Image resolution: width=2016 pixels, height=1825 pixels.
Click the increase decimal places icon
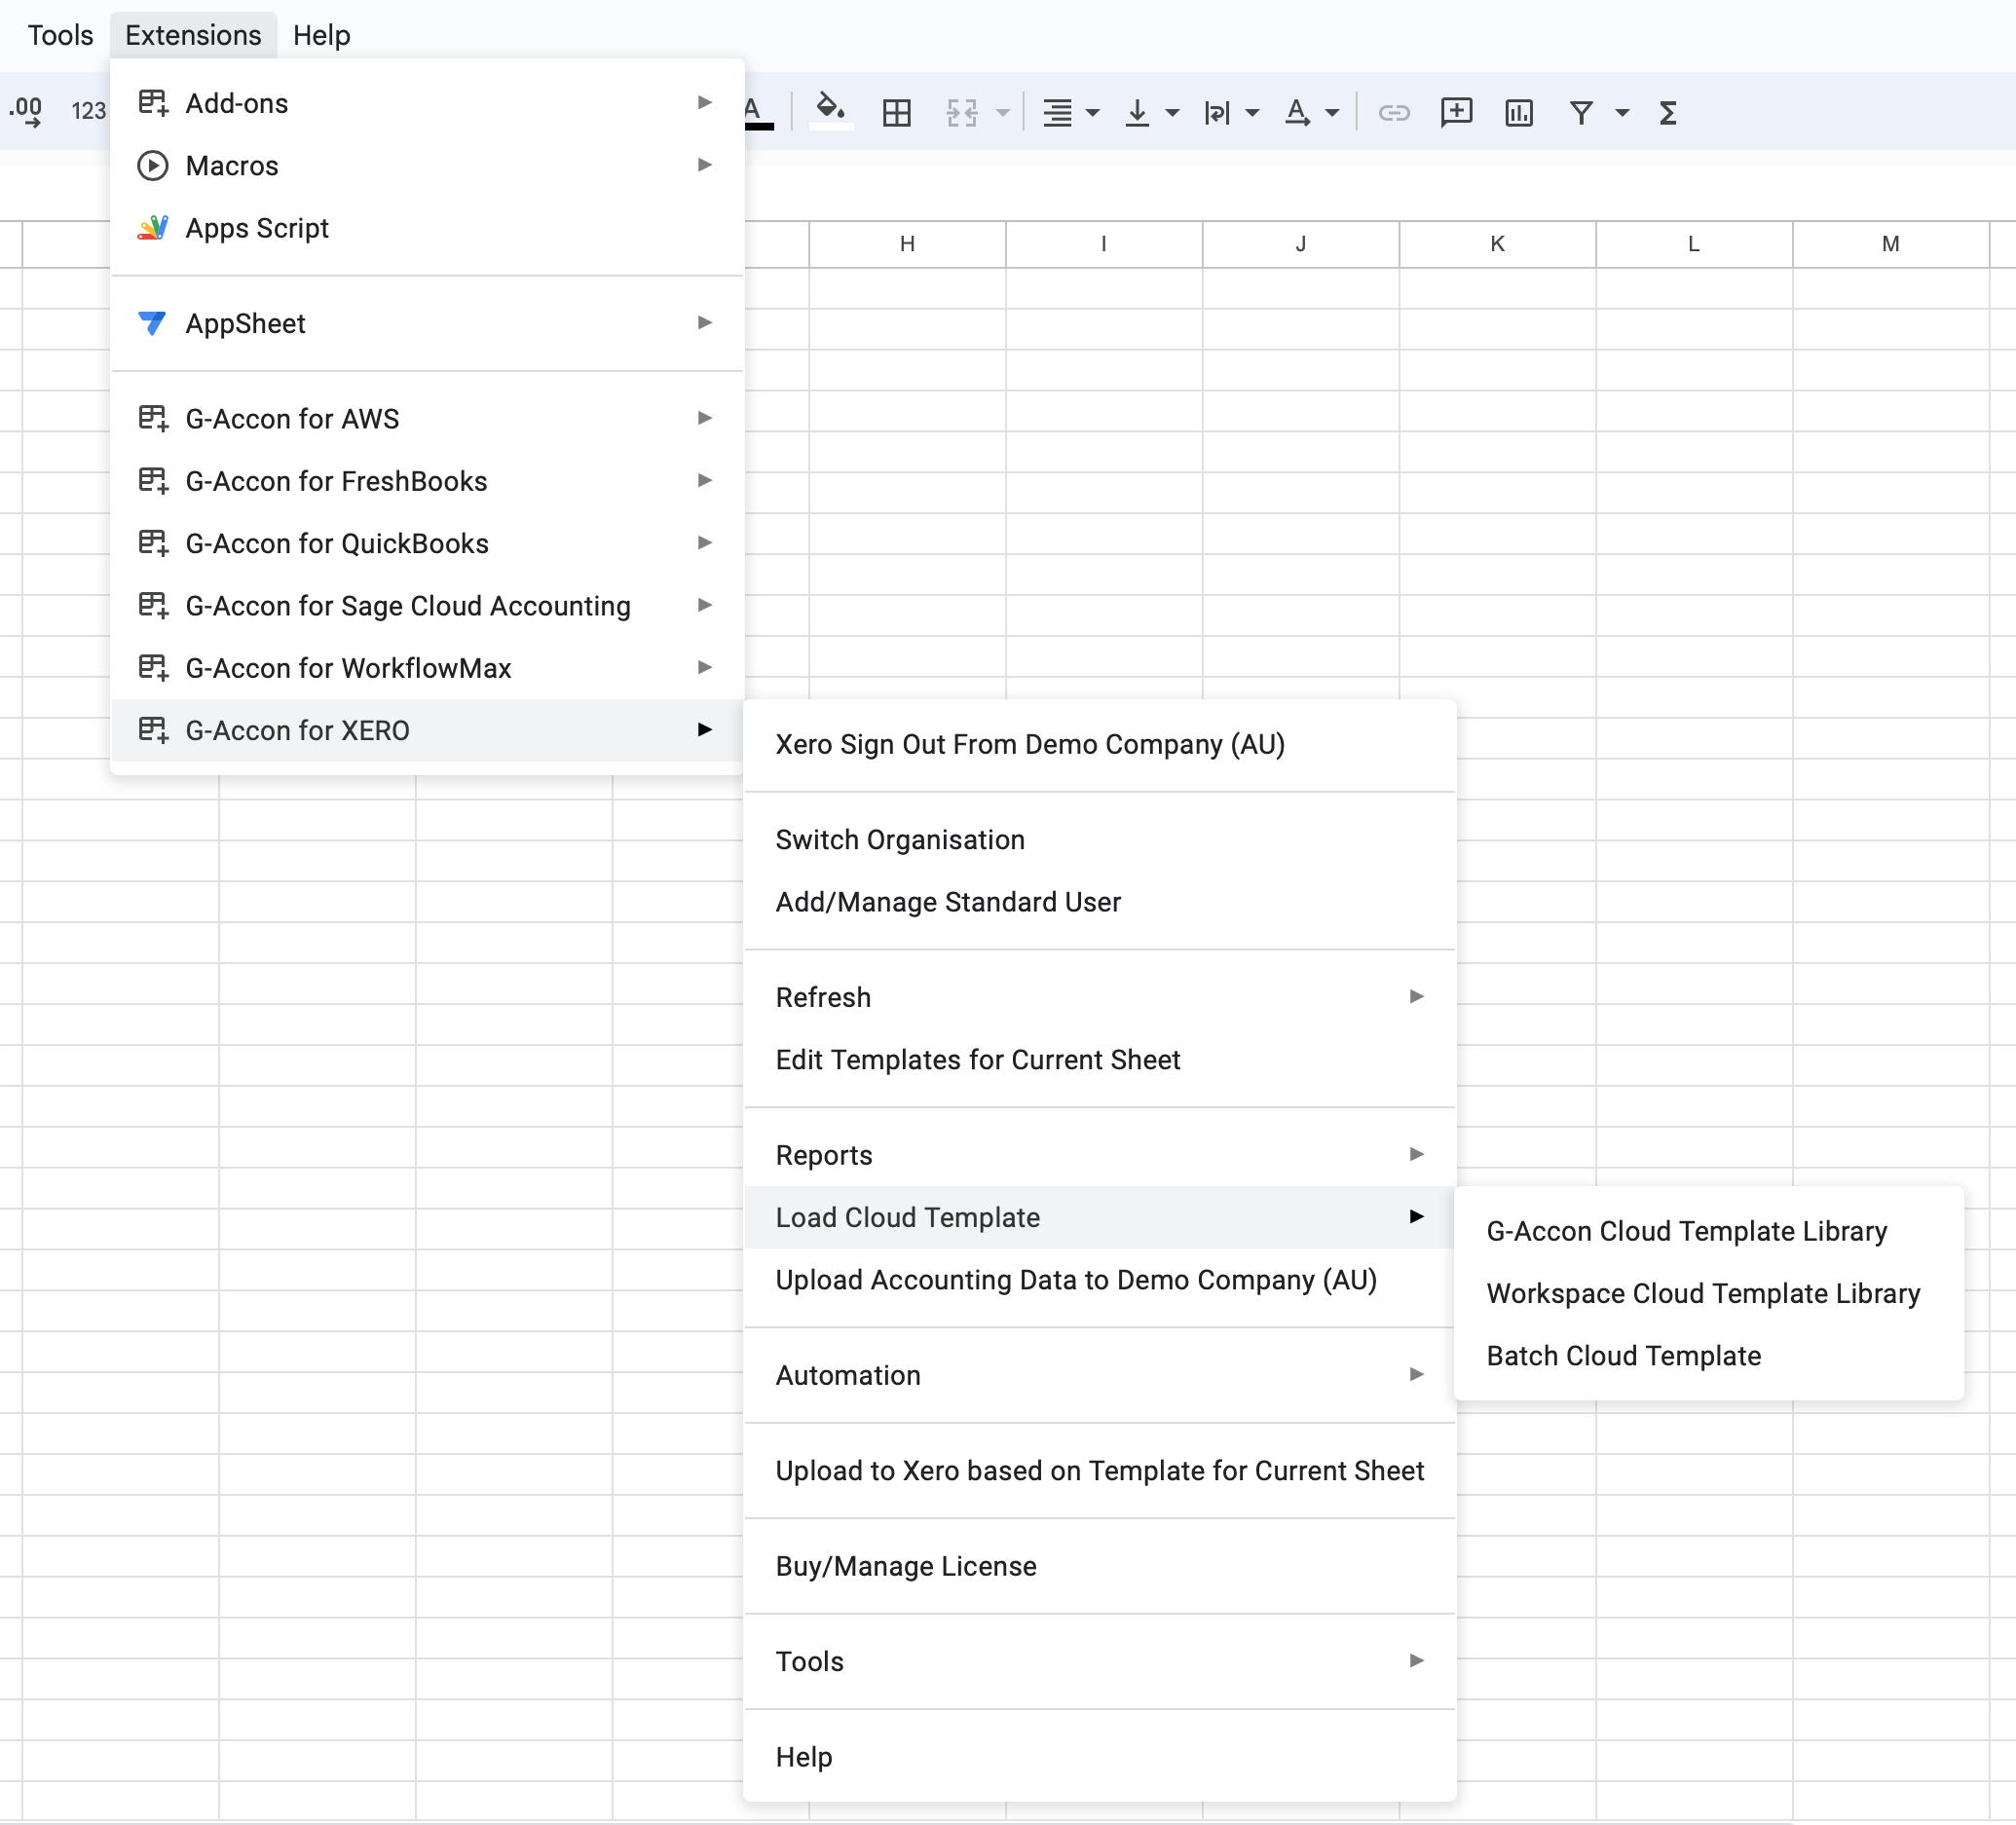(x=25, y=110)
